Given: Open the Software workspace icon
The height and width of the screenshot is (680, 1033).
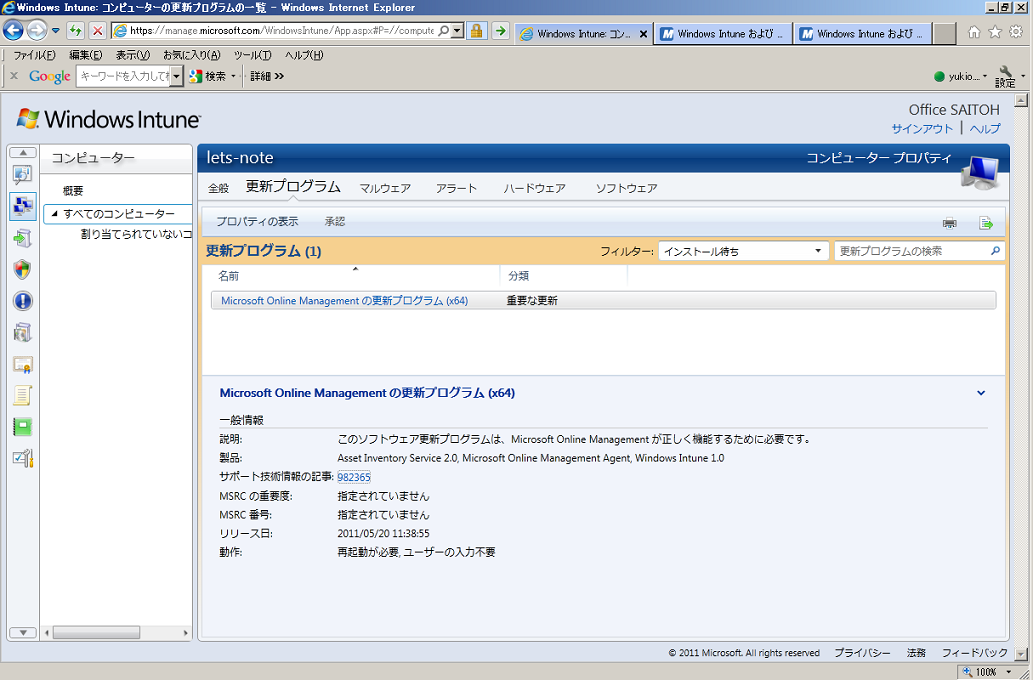Looking at the screenshot, I should tap(22, 332).
